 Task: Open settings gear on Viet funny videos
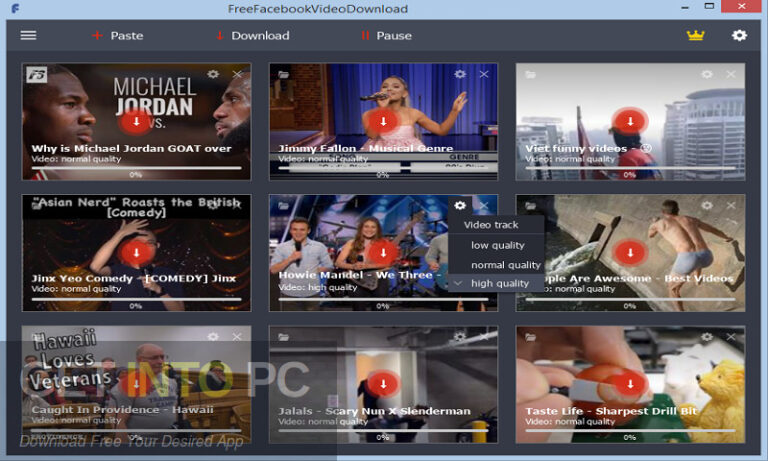point(707,74)
